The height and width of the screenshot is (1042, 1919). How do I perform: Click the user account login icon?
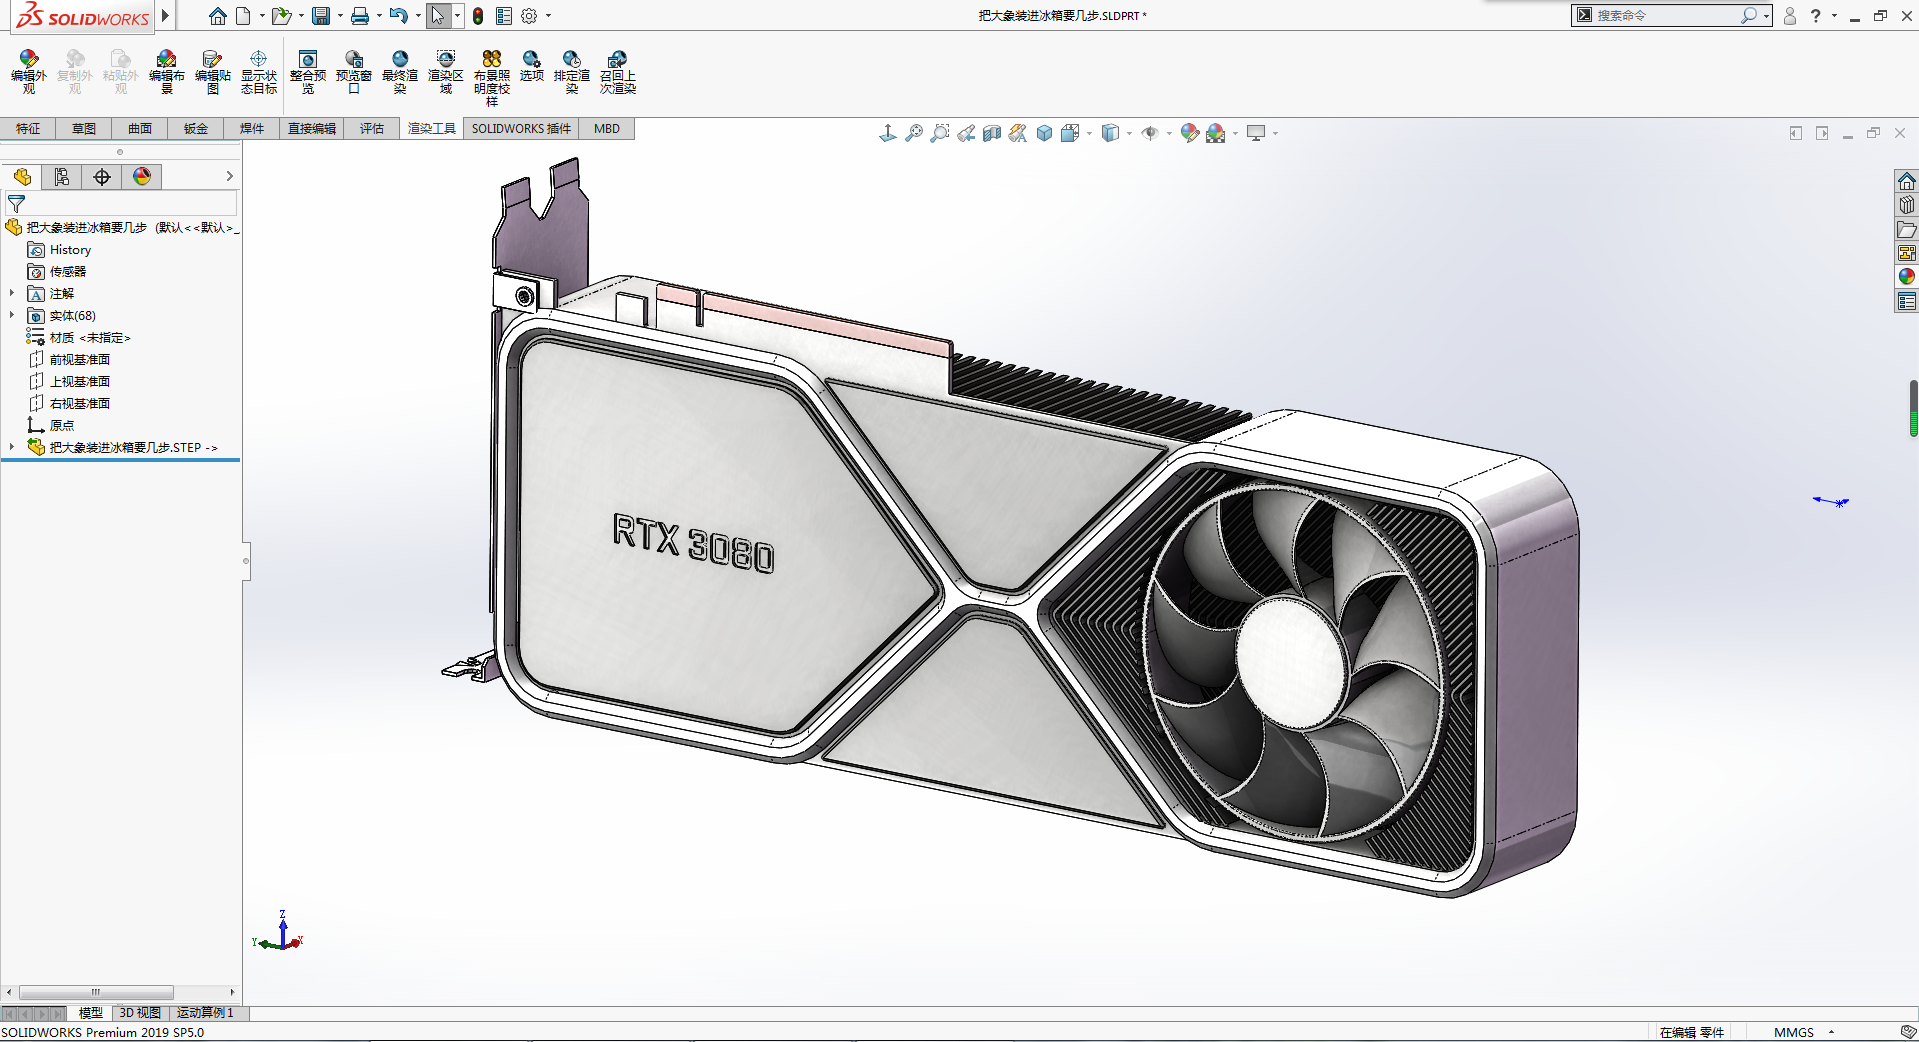1790,16
